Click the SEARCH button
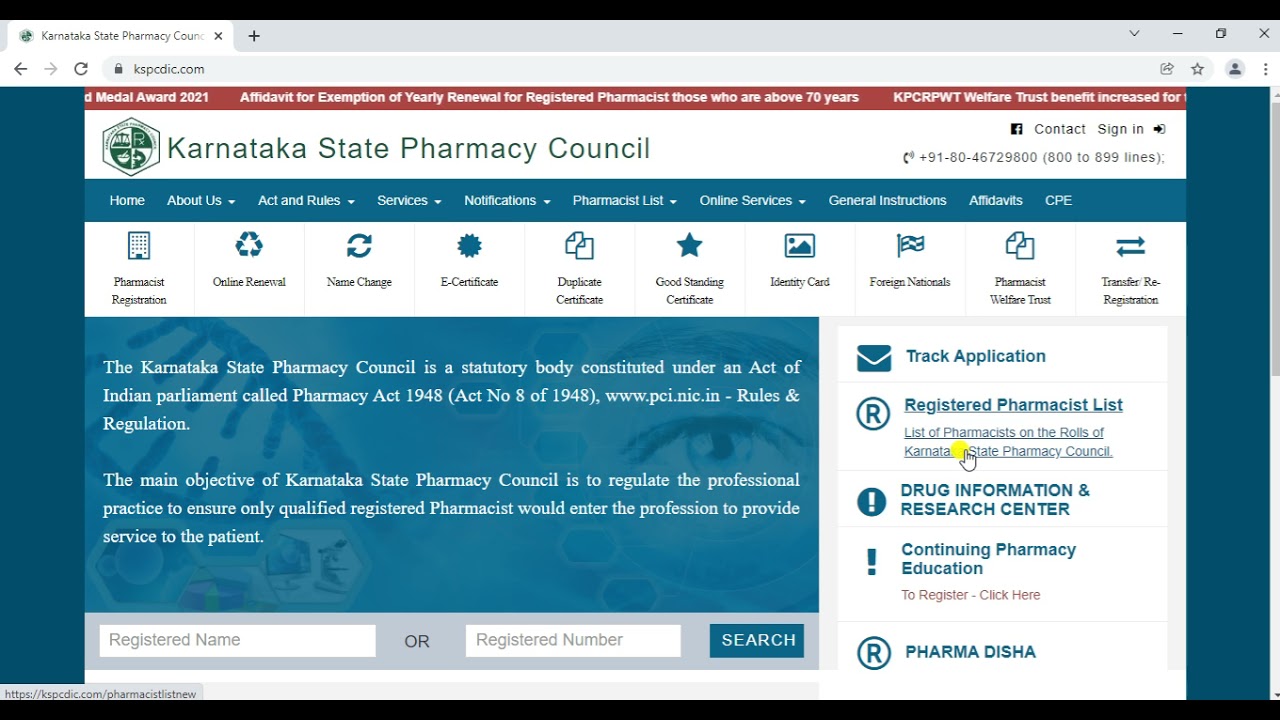Viewport: 1280px width, 720px height. coord(757,641)
